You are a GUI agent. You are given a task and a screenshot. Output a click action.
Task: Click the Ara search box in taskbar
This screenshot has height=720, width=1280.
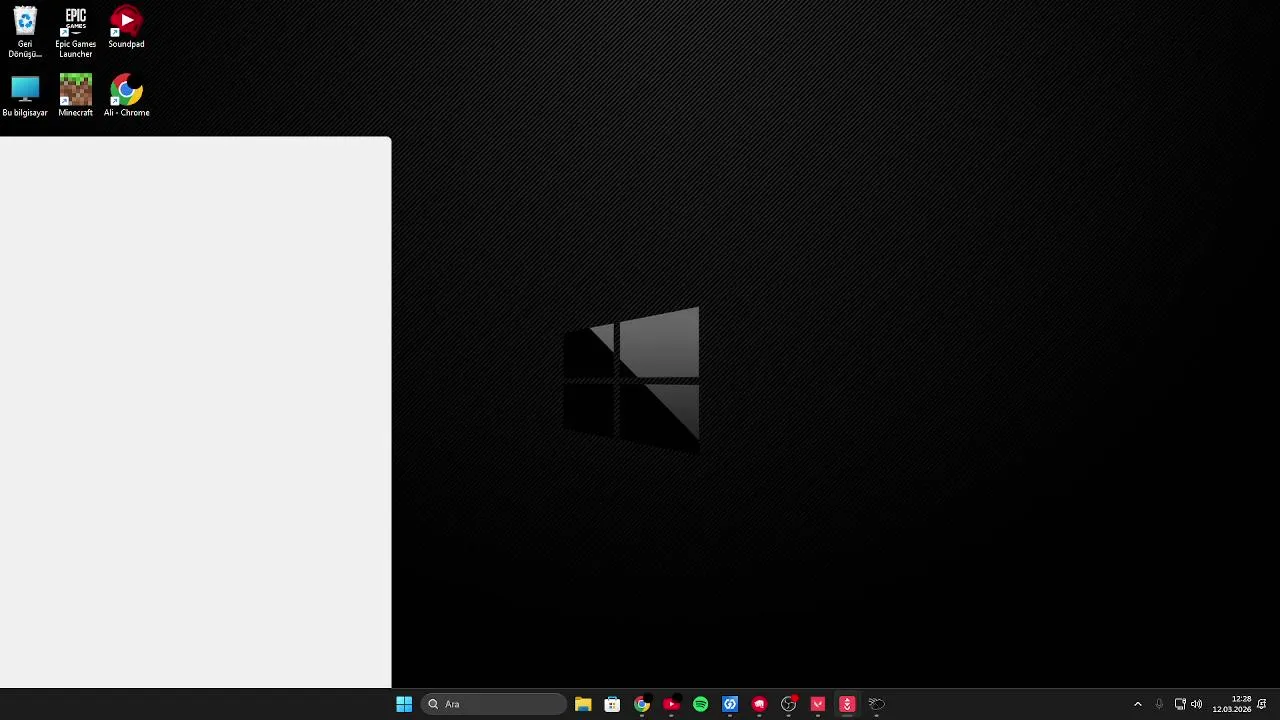[494, 704]
